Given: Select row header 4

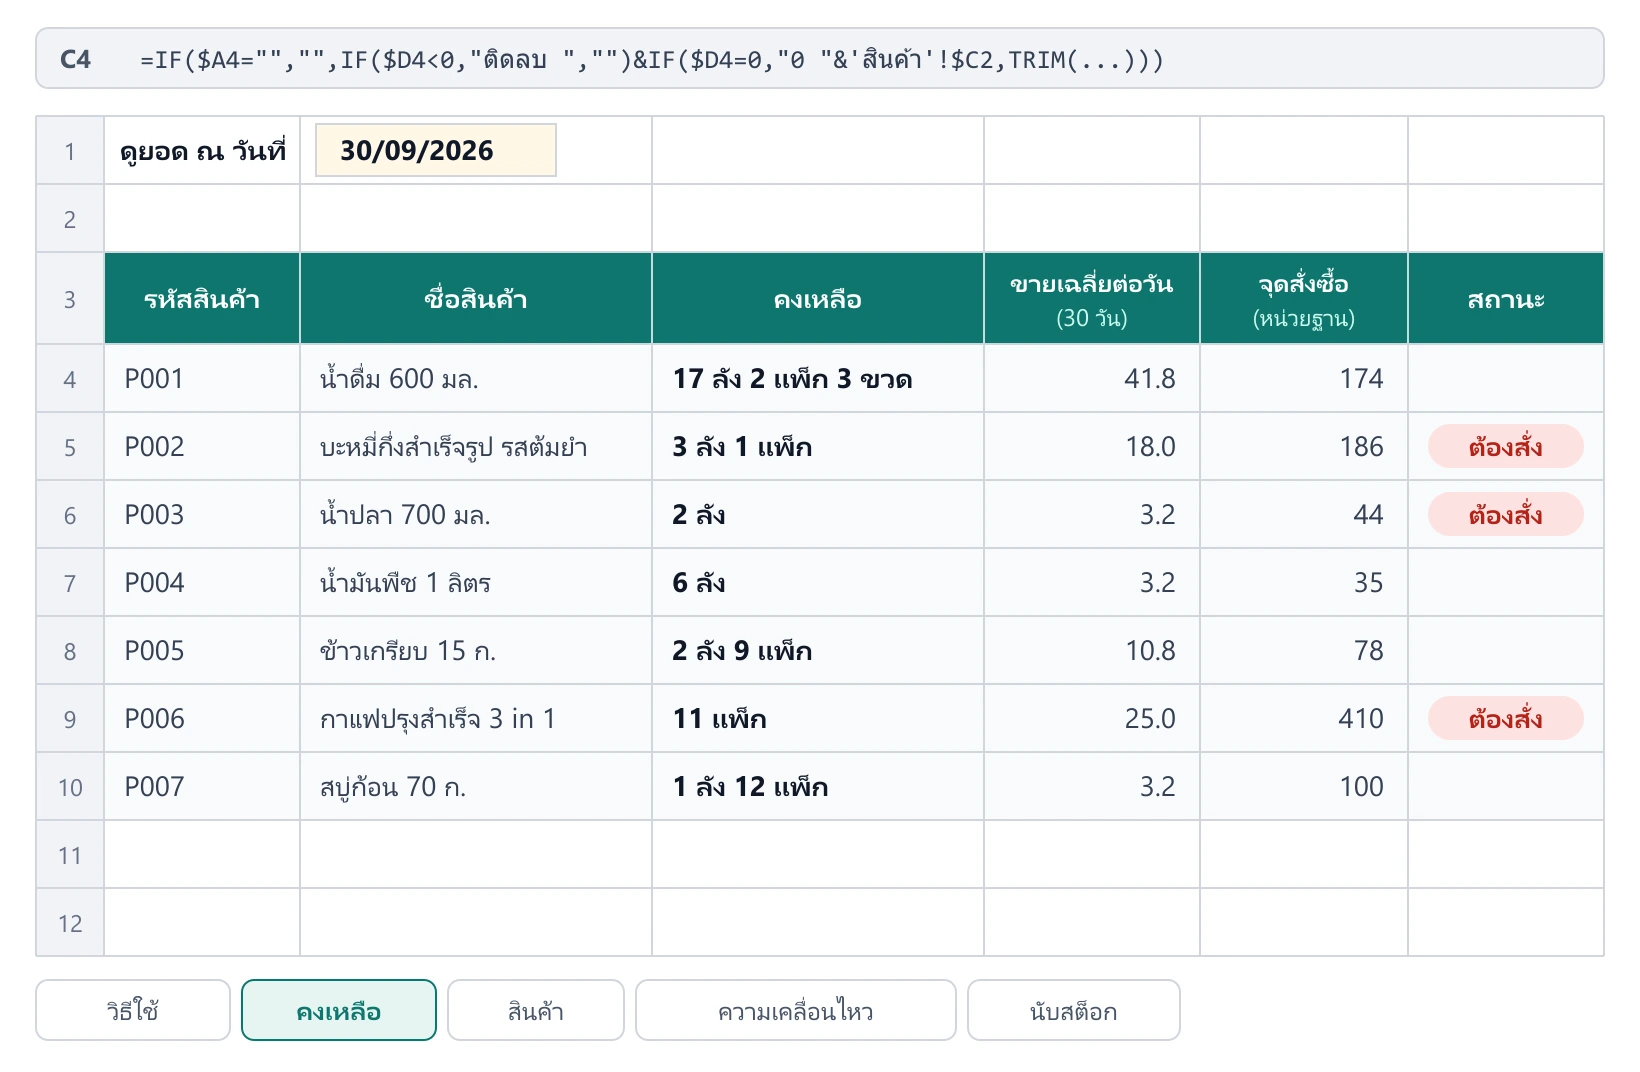Looking at the screenshot, I should pos(70,379).
